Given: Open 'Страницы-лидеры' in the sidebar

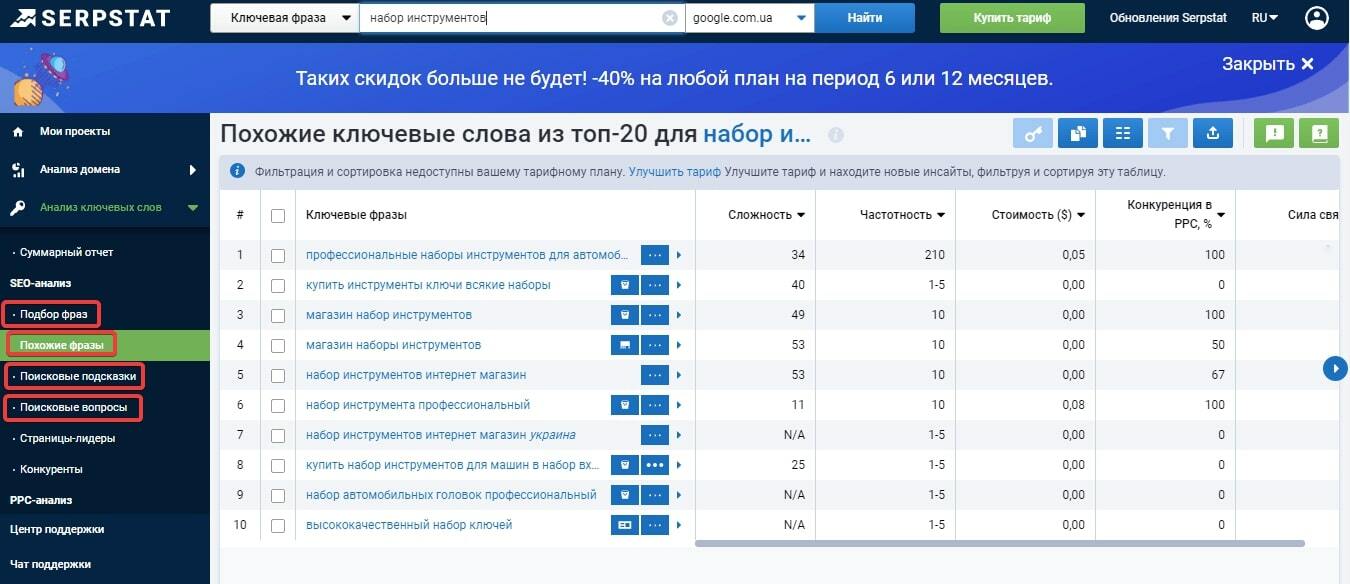Looking at the screenshot, I should pos(67,438).
